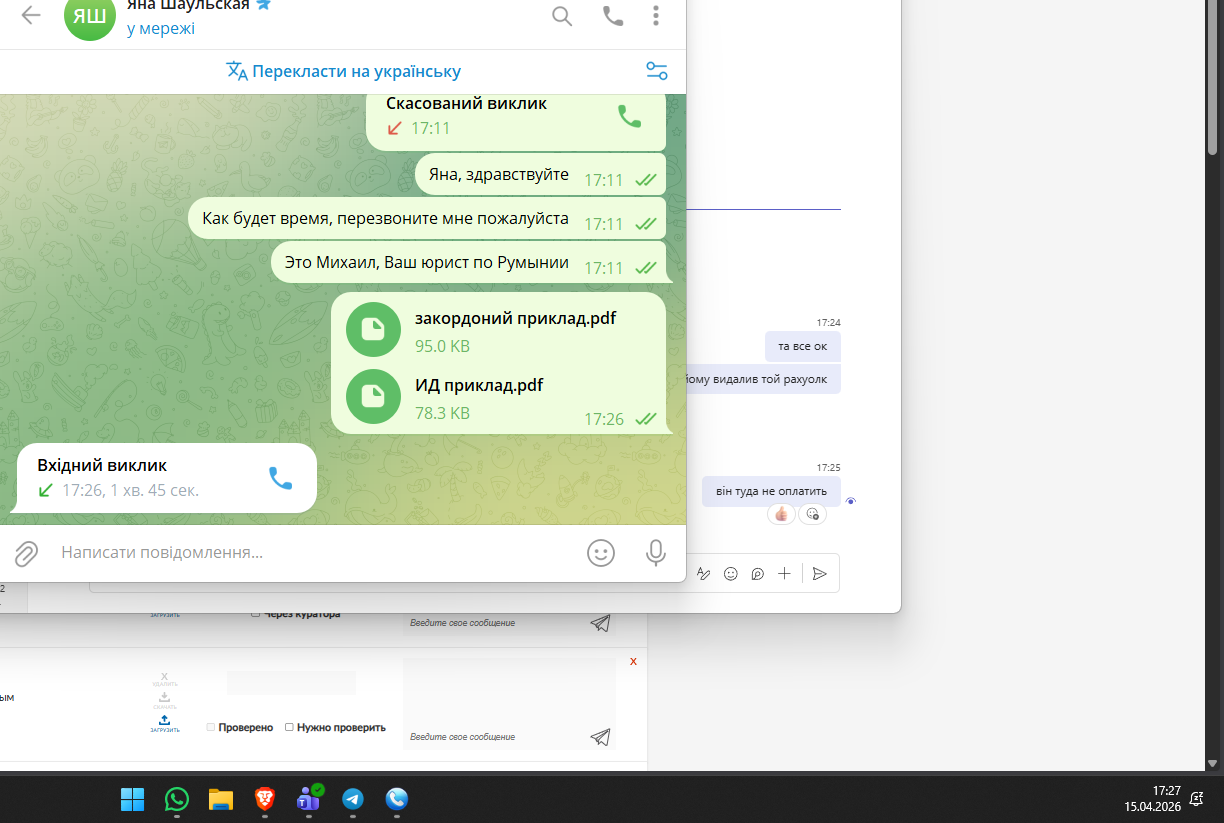Image resolution: width=1224 pixels, height=823 pixels.
Task: Open Telegram from taskbar
Action: 353,799
